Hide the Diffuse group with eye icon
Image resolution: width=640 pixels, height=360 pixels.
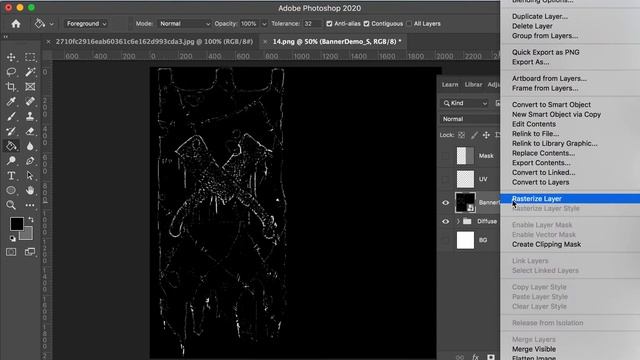click(445, 221)
